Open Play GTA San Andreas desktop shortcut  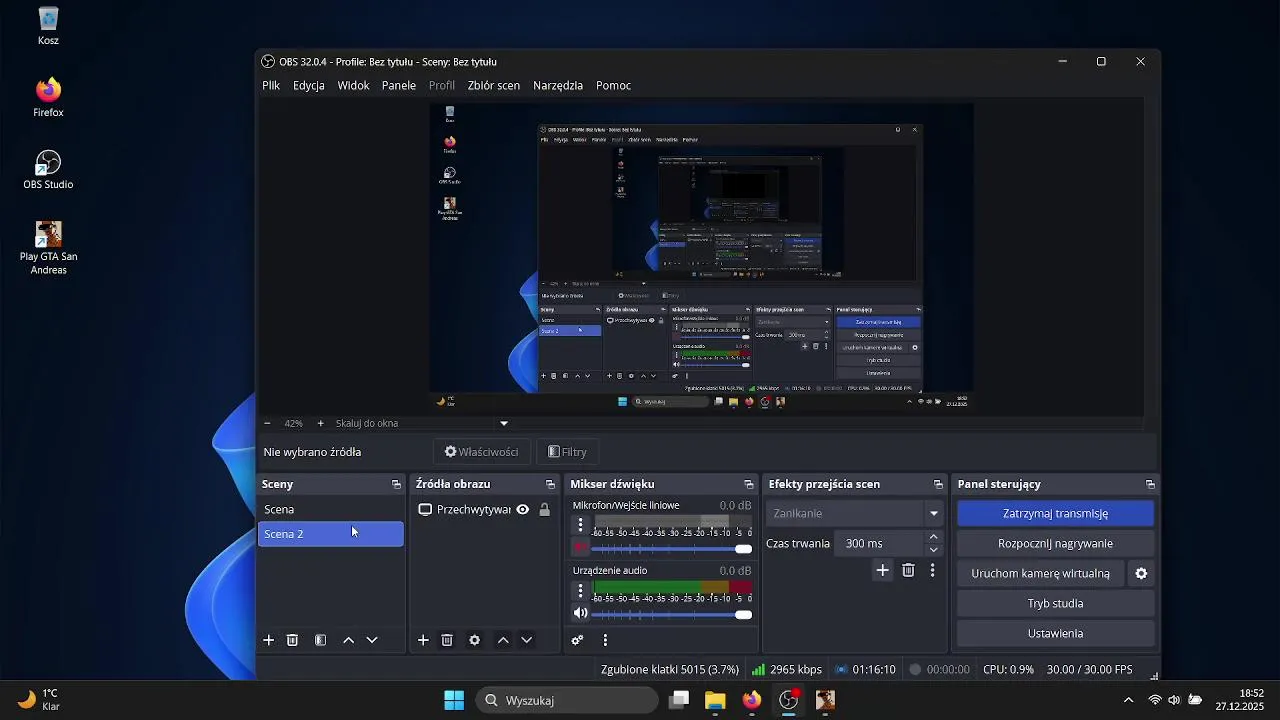click(x=48, y=248)
